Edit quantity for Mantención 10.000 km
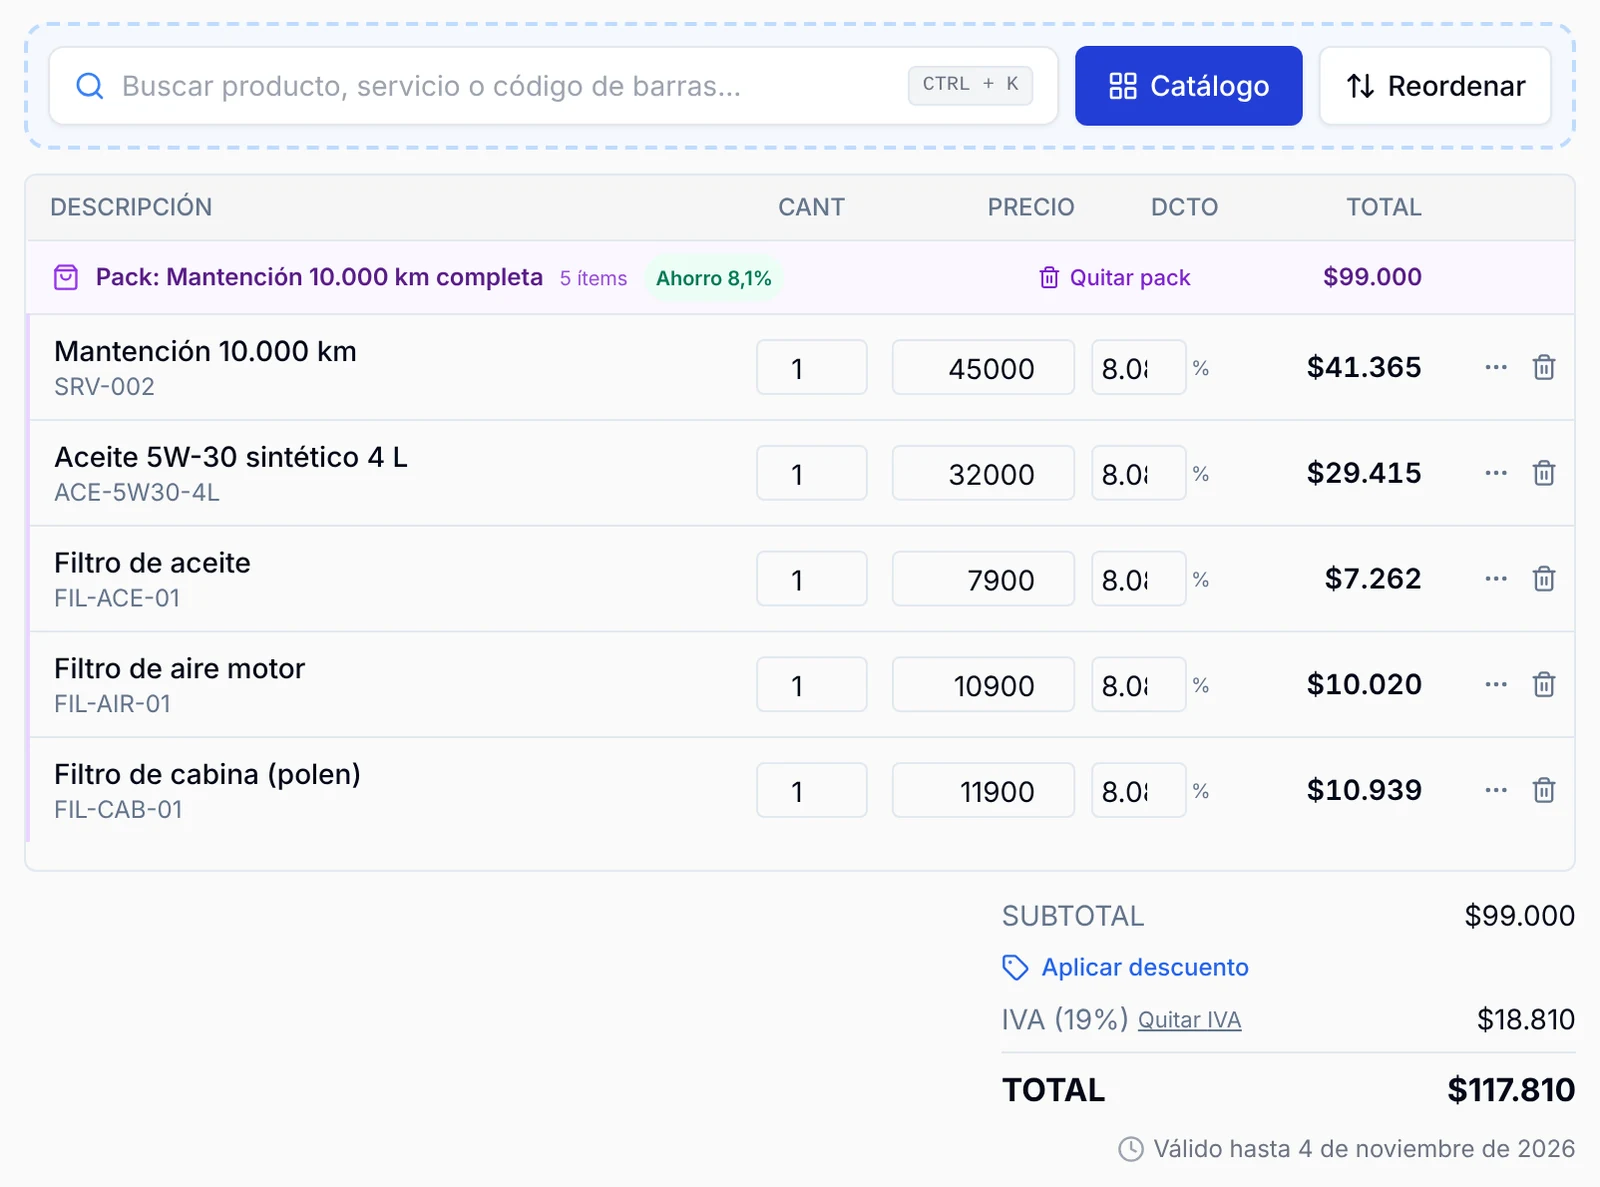The height and width of the screenshot is (1187, 1600). coord(811,367)
